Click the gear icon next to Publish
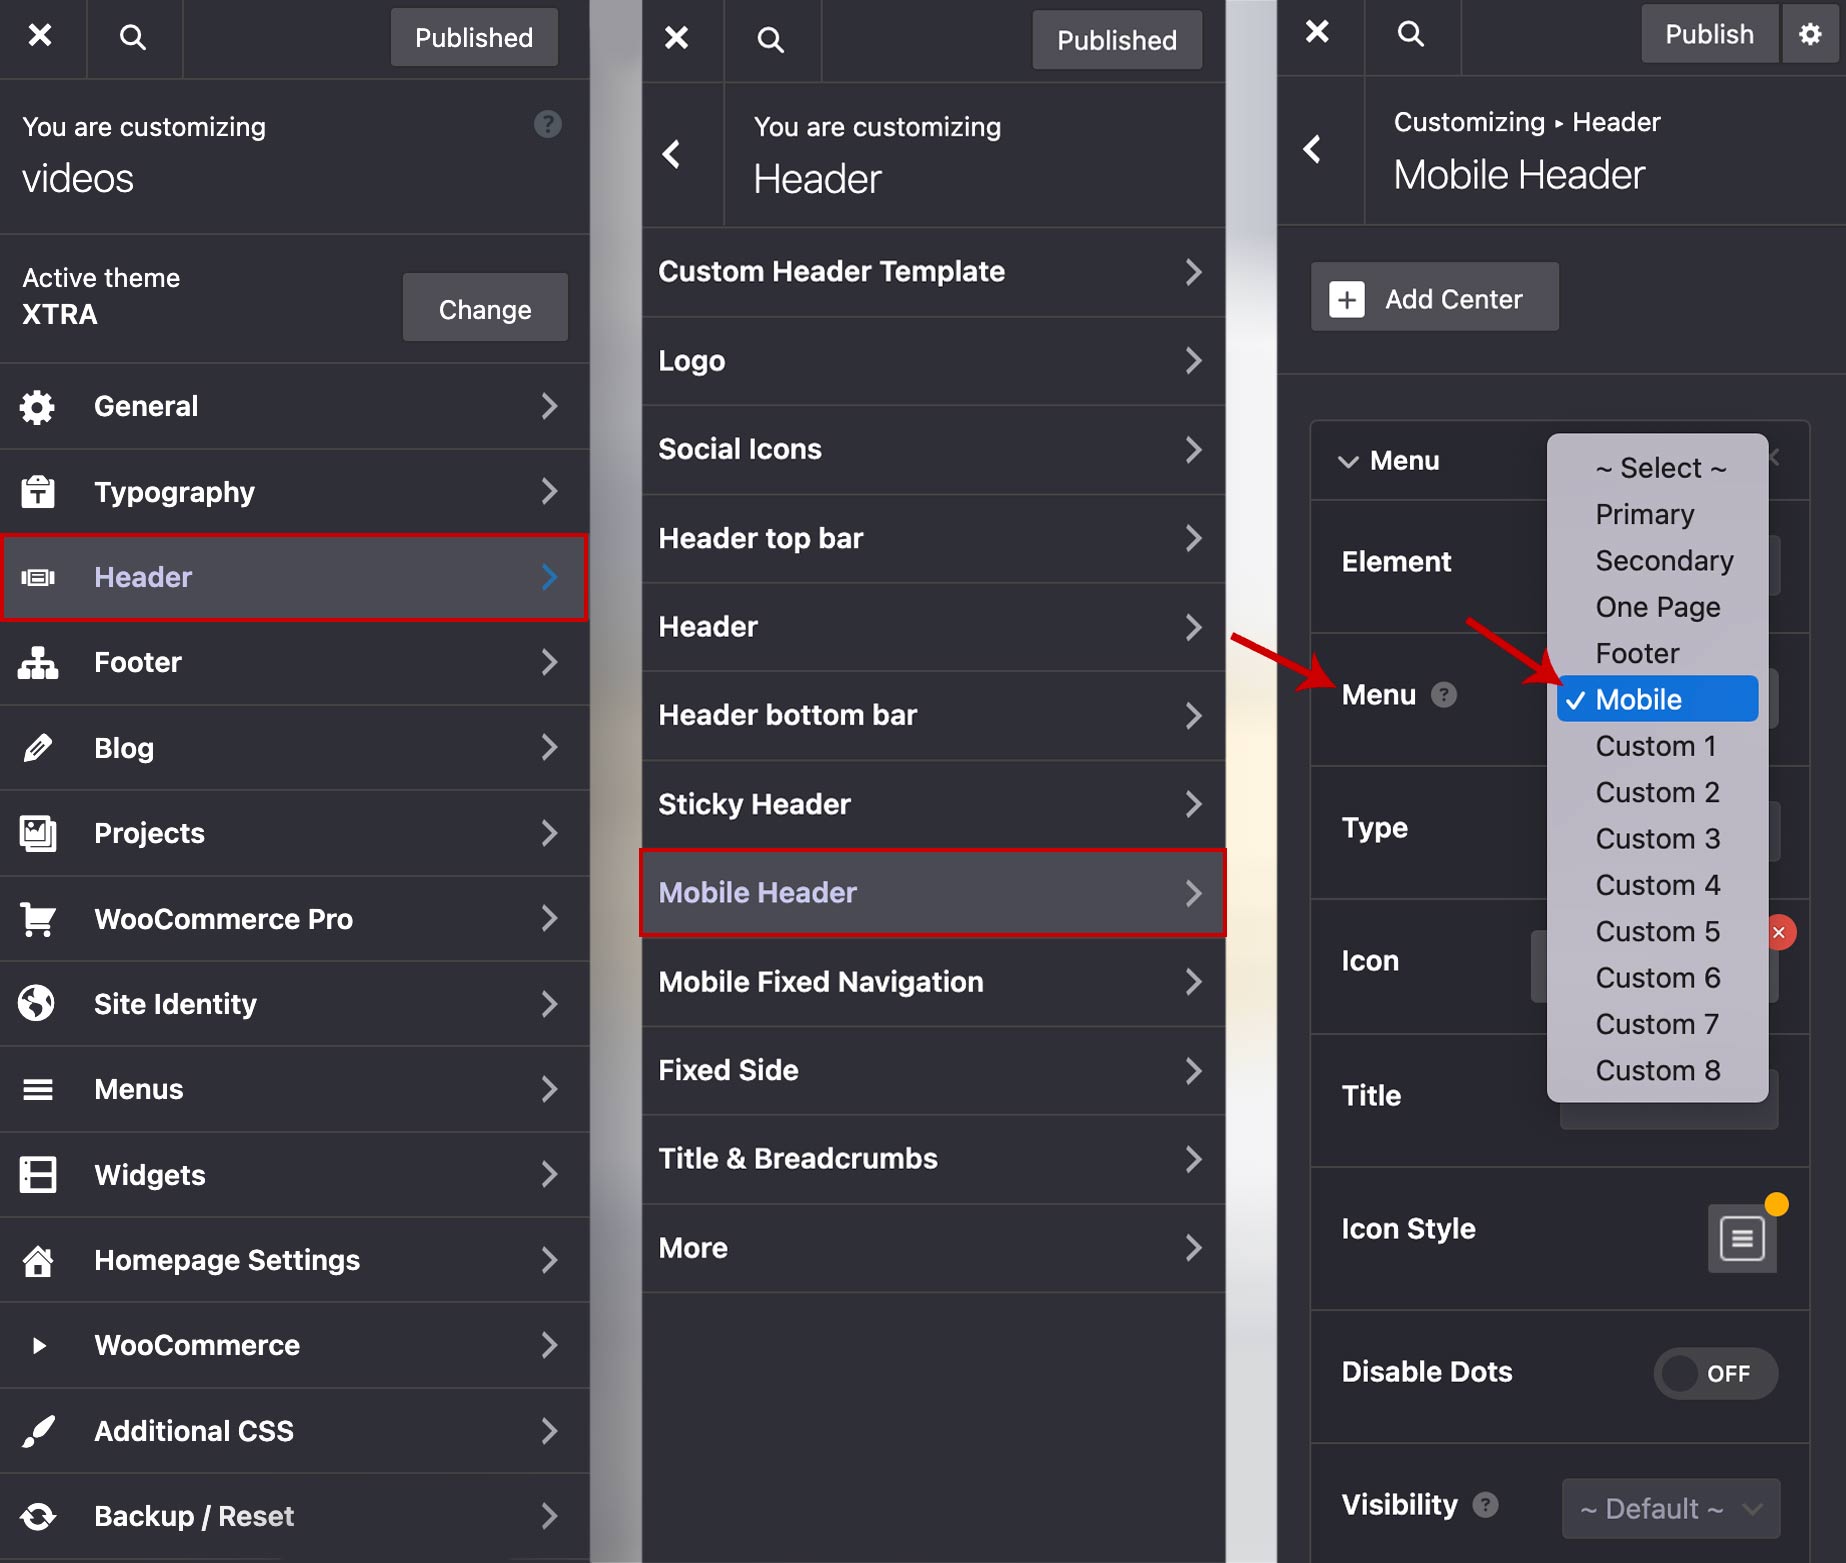 pyautogui.click(x=1810, y=34)
